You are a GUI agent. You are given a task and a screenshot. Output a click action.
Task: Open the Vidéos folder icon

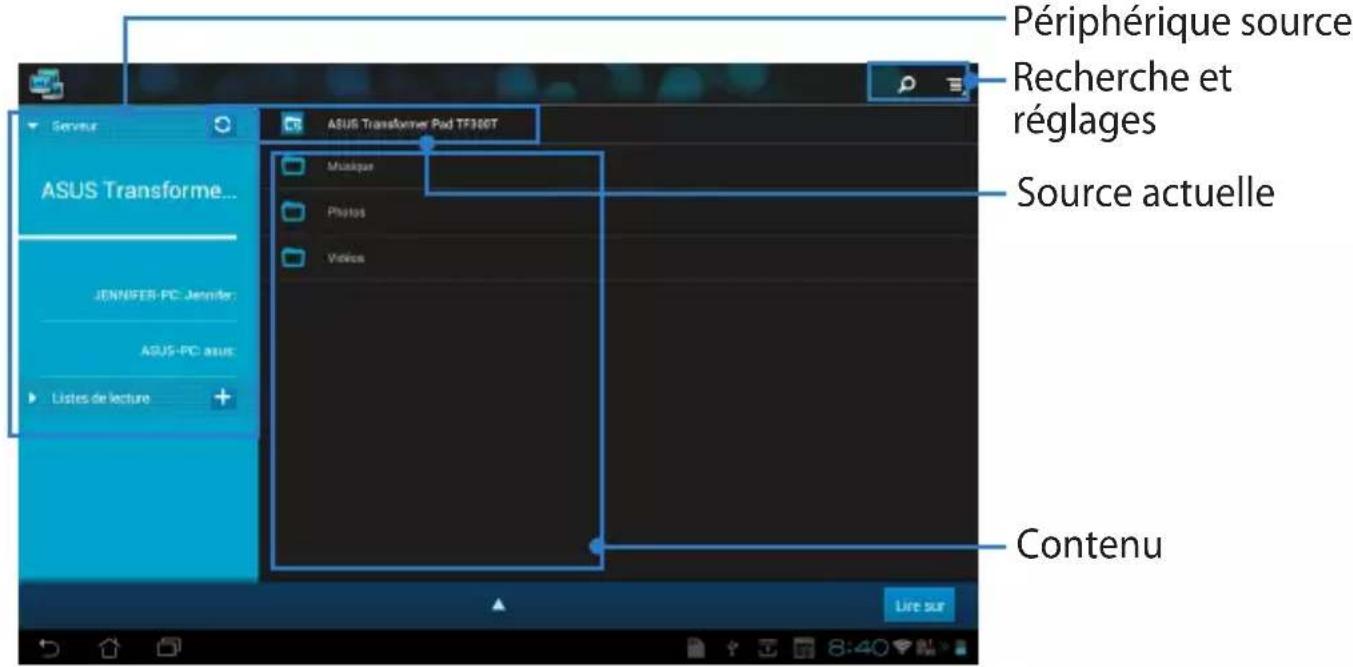[x=293, y=258]
